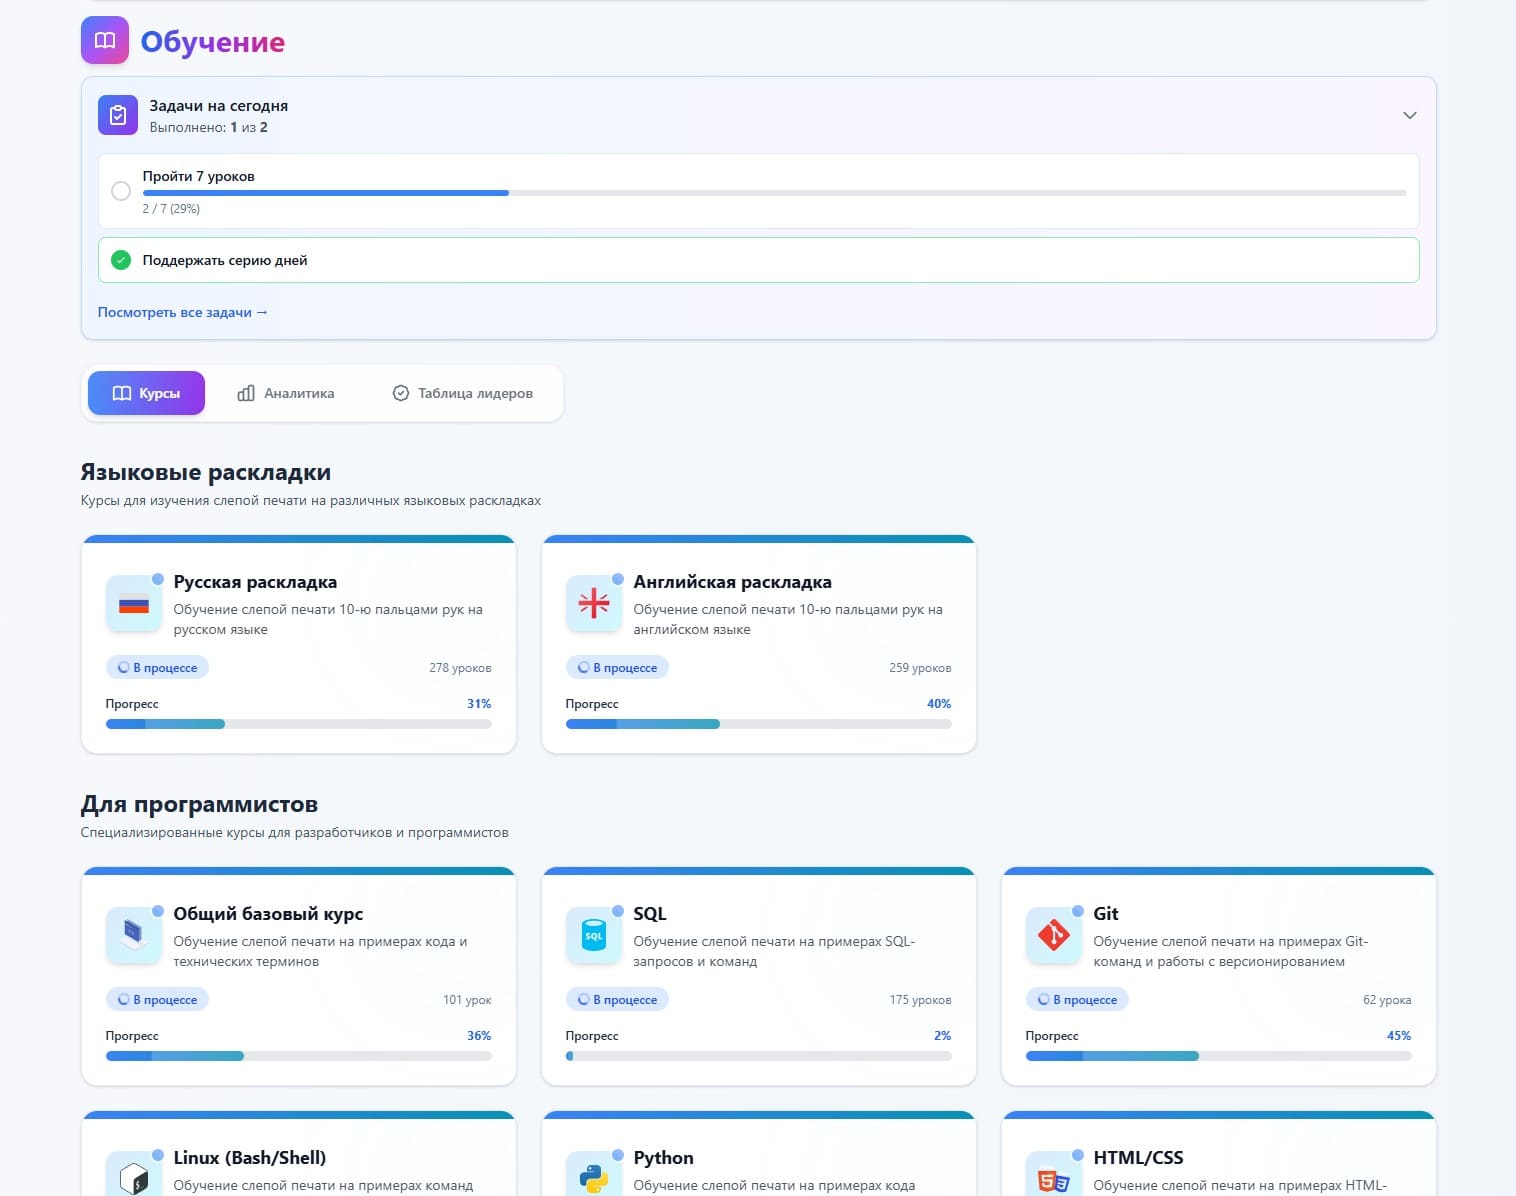
Task: Select the Курсы tab
Action: coord(147,393)
